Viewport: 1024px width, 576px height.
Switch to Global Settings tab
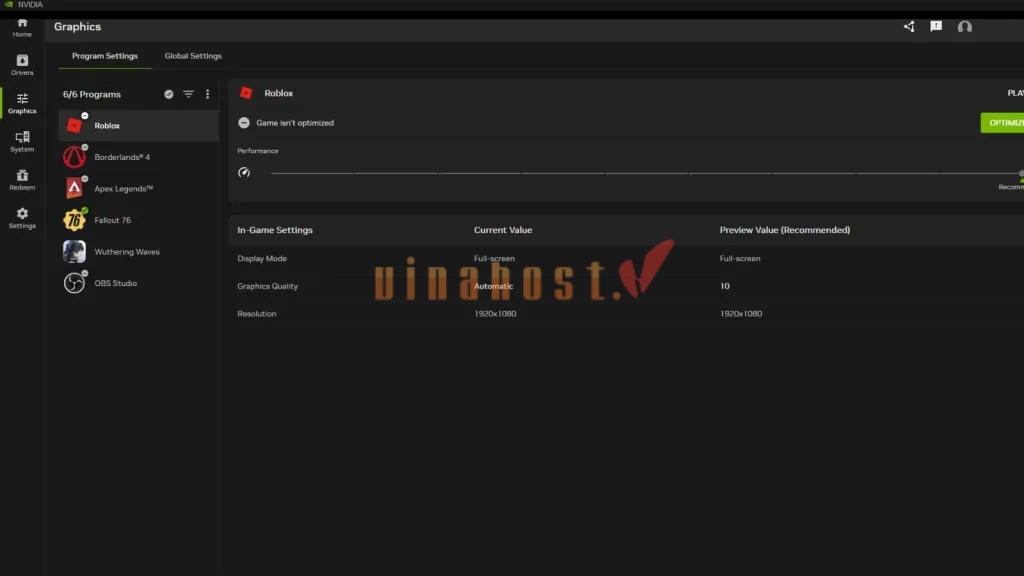coord(193,56)
